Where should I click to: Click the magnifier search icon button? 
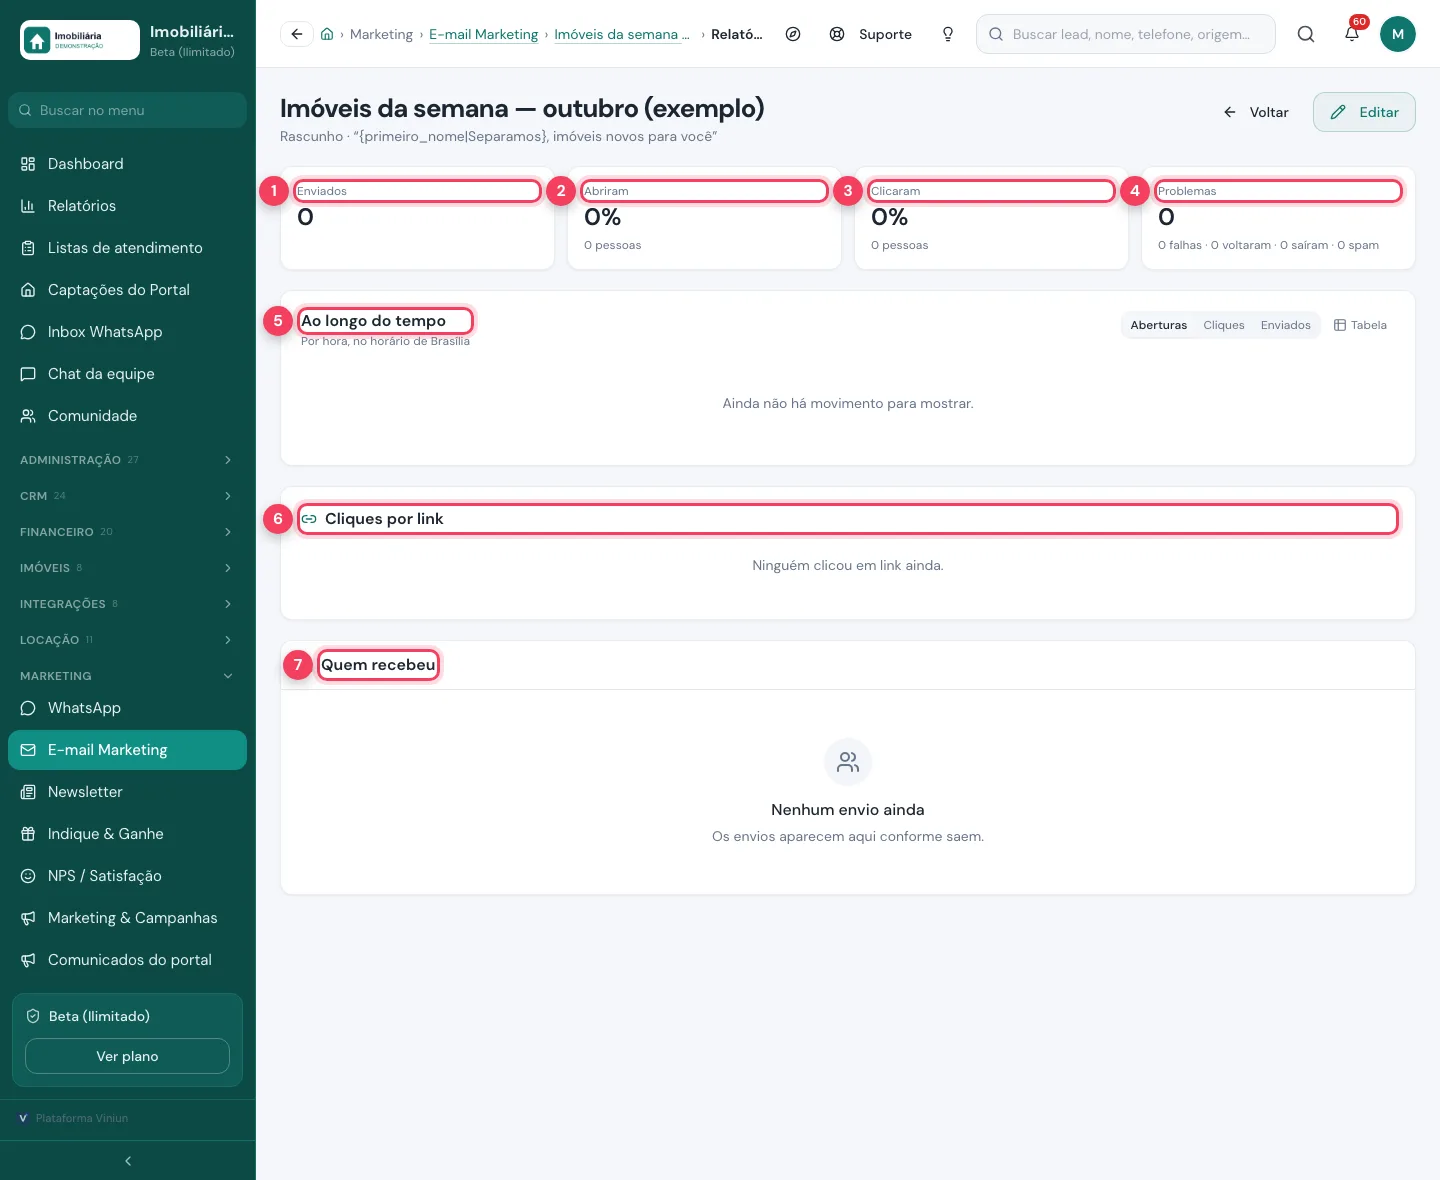(1306, 34)
